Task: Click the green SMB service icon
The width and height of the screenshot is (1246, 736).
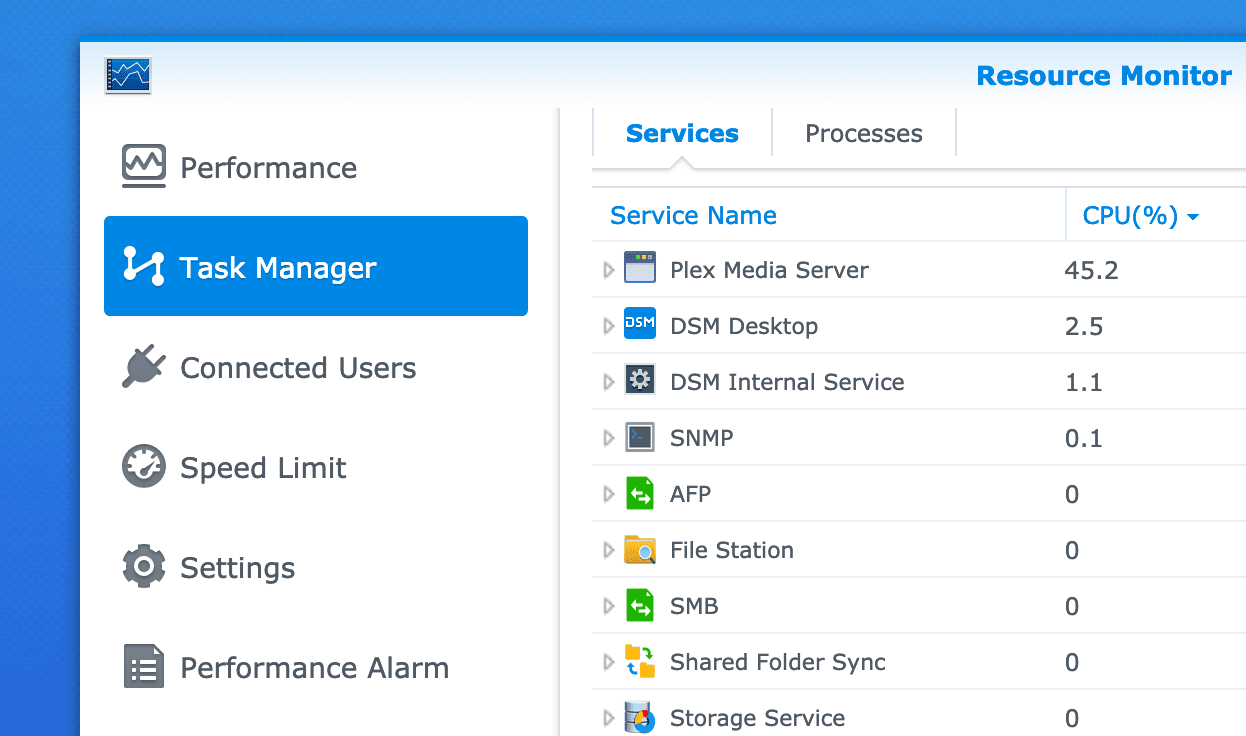Action: click(640, 605)
